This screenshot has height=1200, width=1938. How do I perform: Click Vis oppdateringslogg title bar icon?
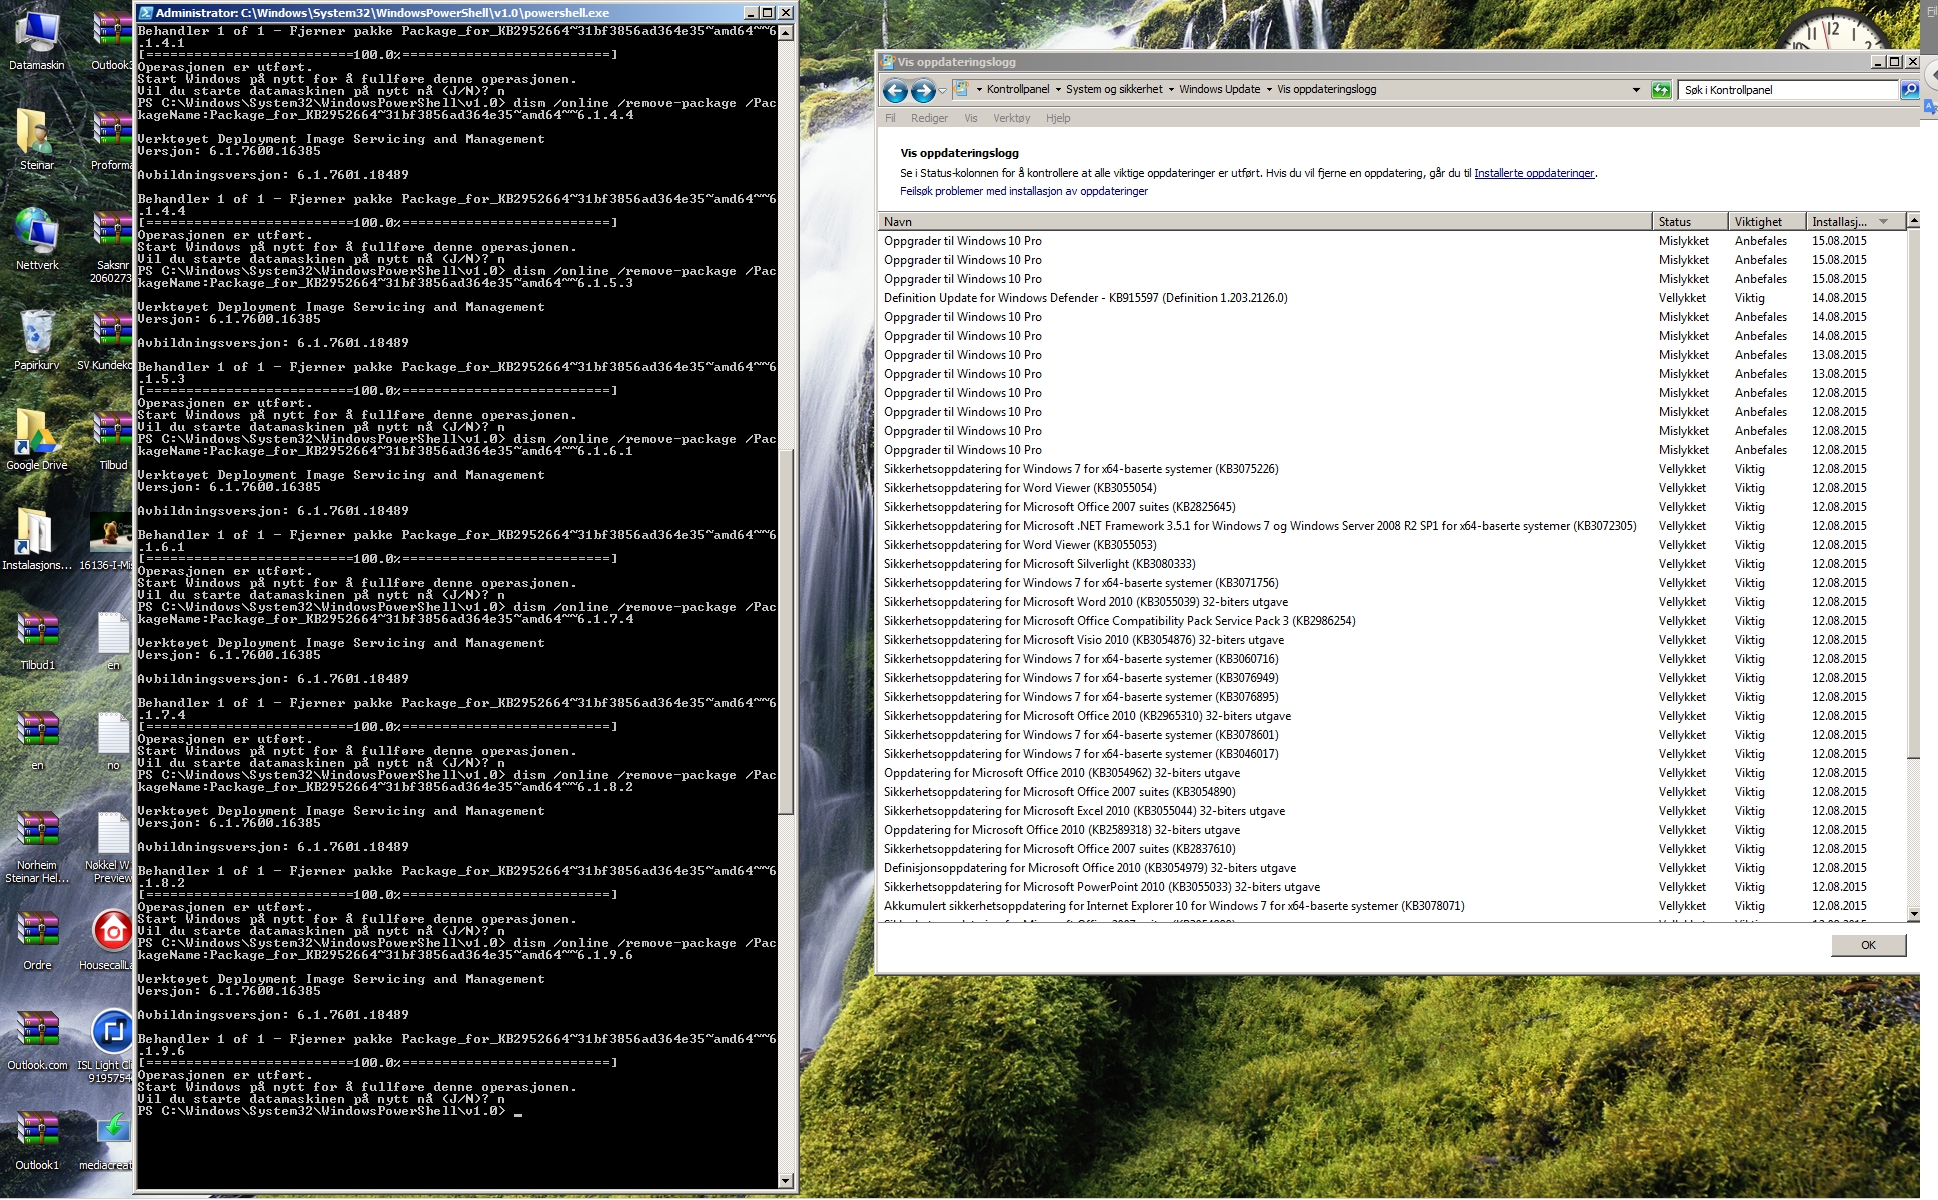[x=887, y=62]
